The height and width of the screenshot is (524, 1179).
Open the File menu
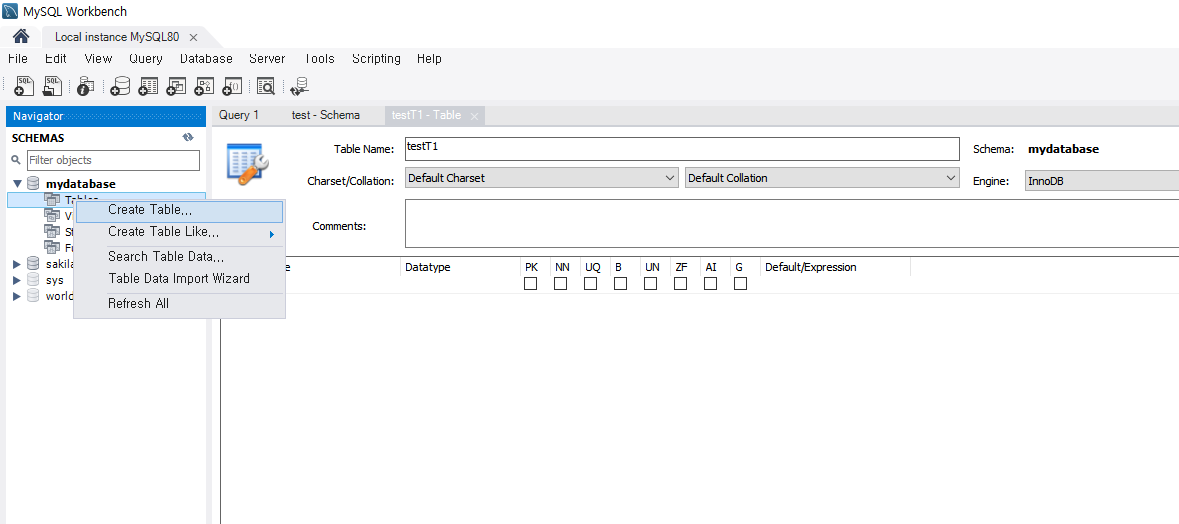tap(17, 59)
